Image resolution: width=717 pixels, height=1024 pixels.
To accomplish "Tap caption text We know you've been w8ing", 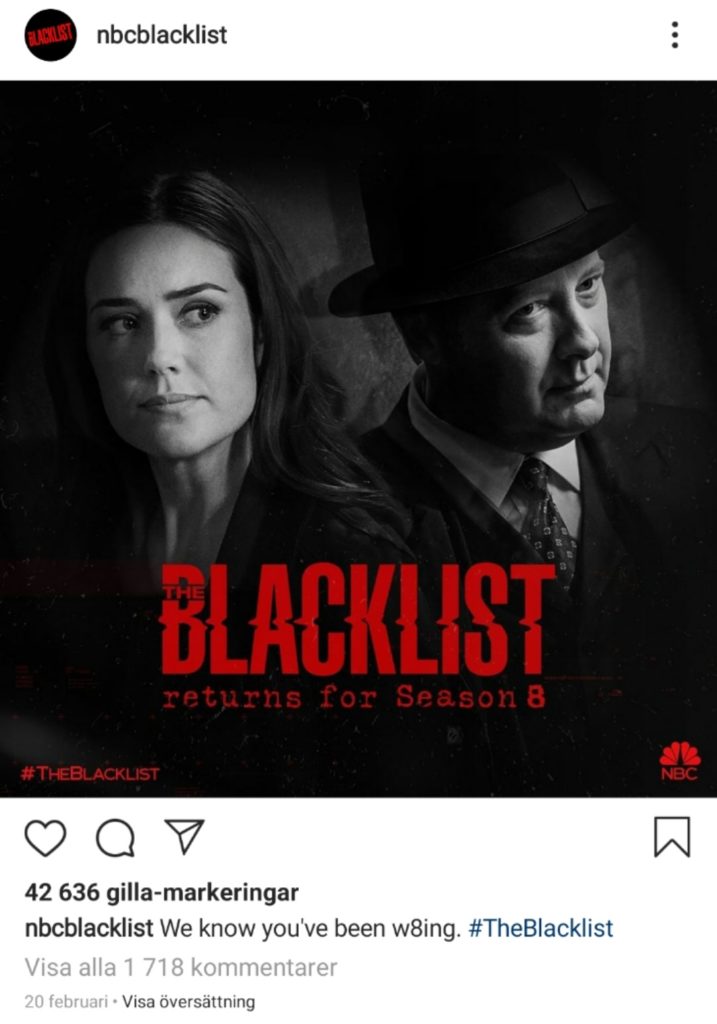I will pyautogui.click(x=311, y=928).
